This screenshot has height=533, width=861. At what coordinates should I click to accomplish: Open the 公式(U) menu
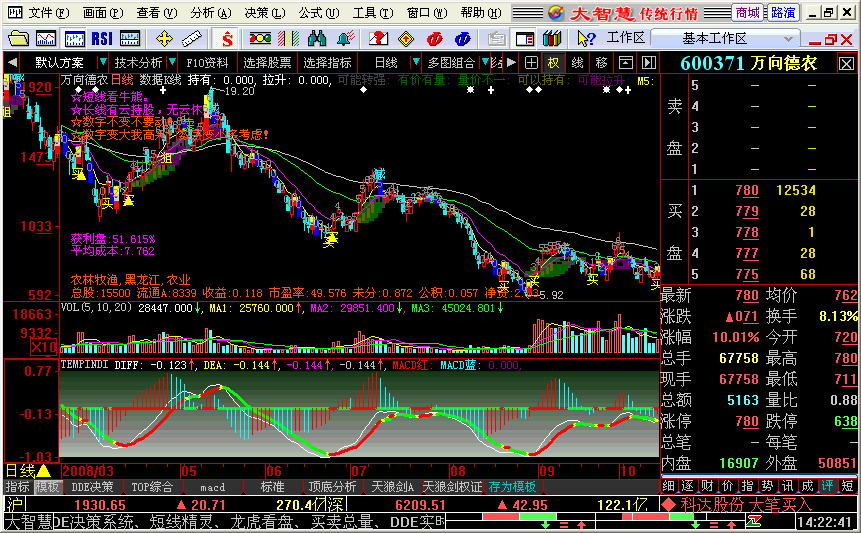tap(319, 13)
